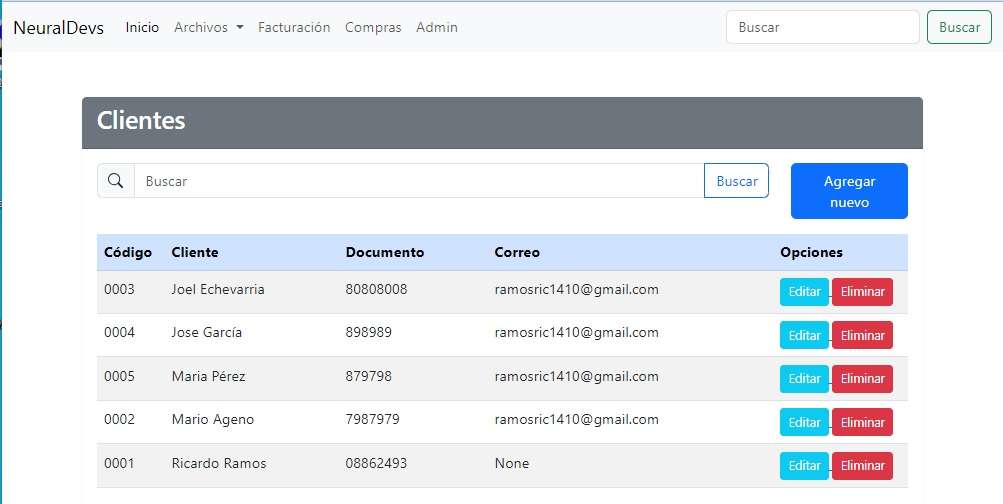Select code cell 0004

120,333
